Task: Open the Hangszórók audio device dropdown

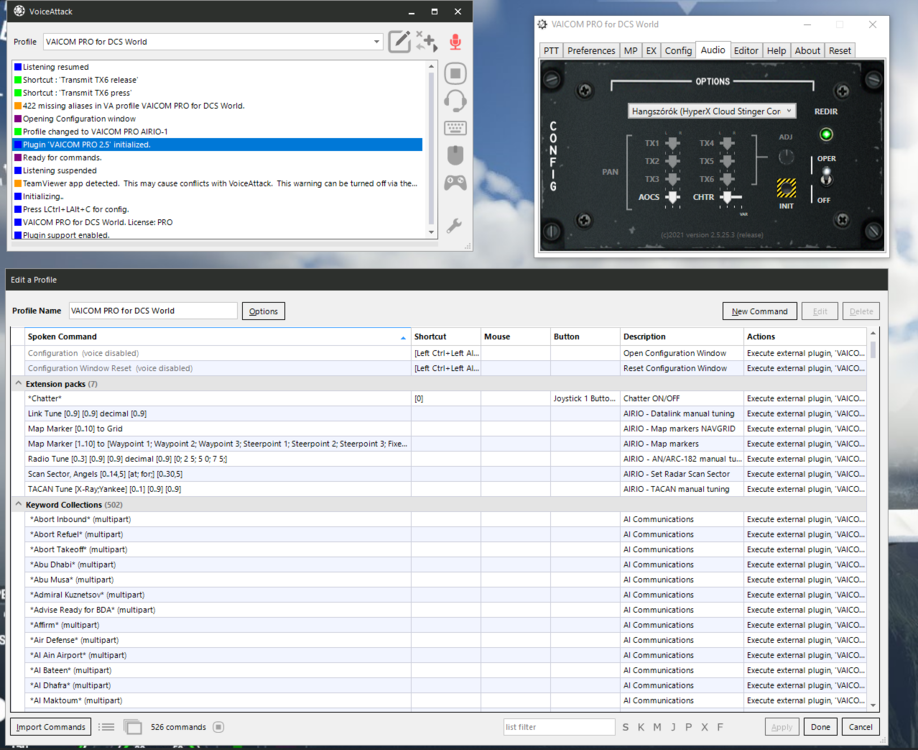Action: point(712,111)
